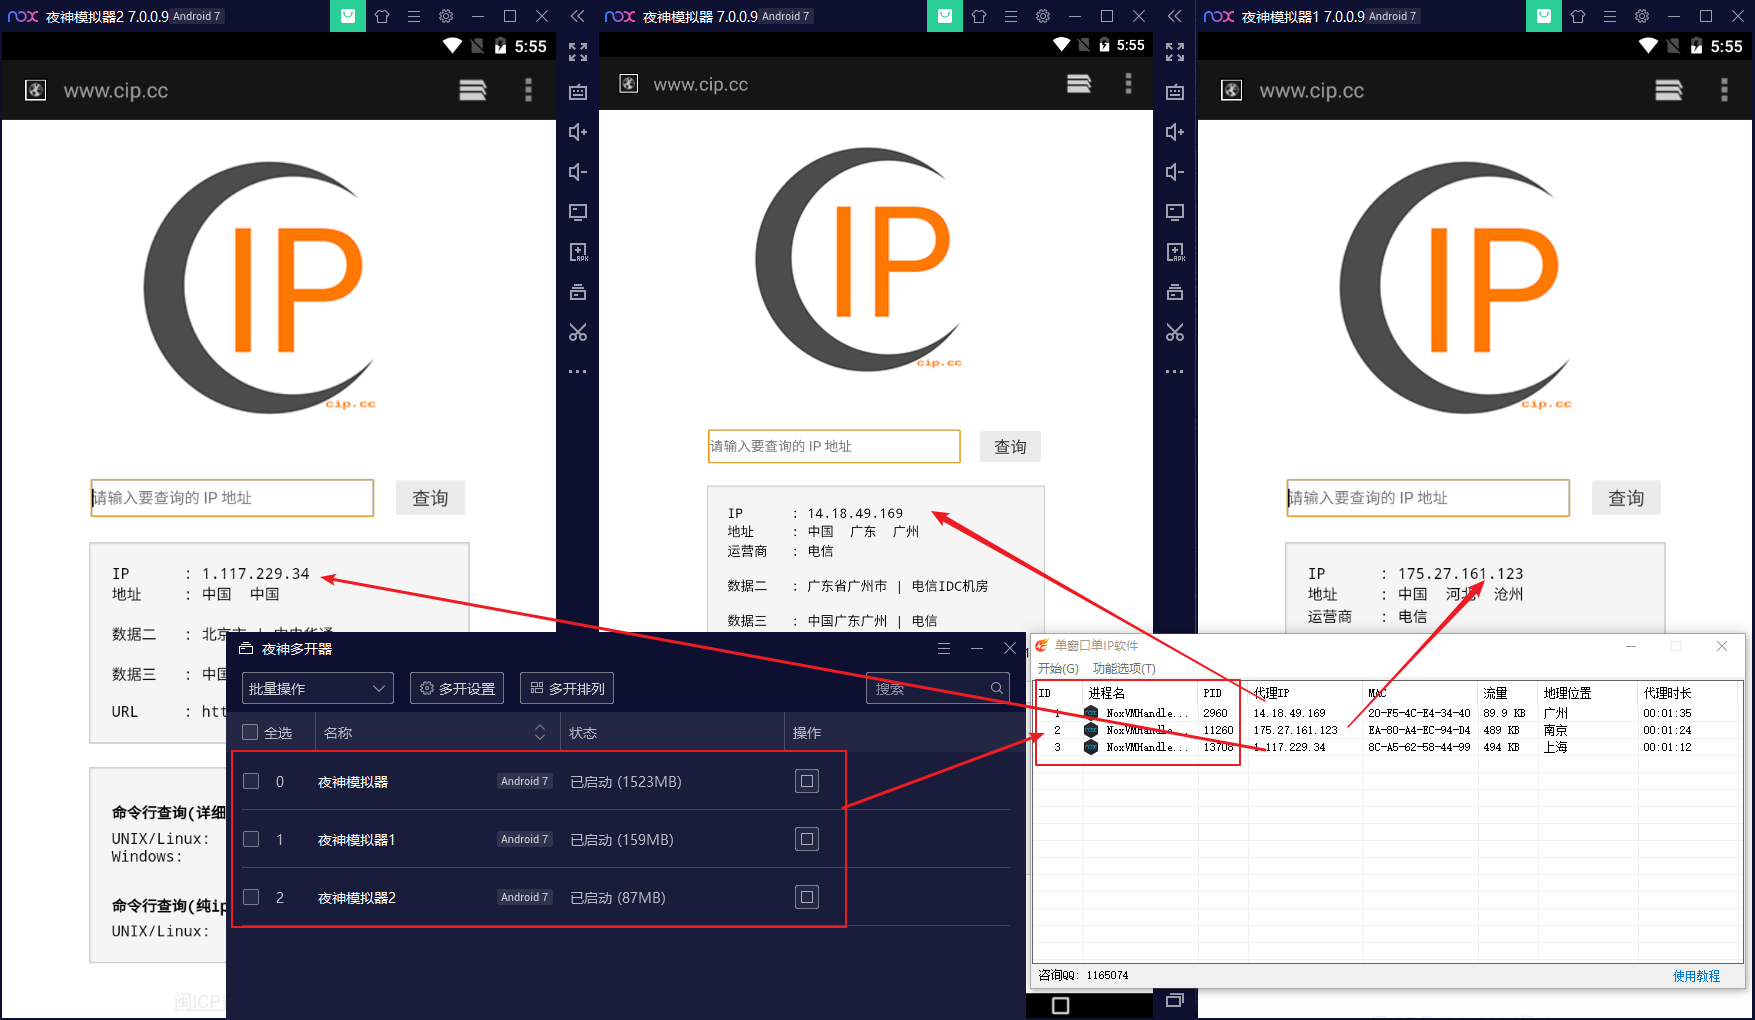Tick checkbox for row 2 夜神模拟器2
The image size is (1755, 1020).
click(251, 897)
